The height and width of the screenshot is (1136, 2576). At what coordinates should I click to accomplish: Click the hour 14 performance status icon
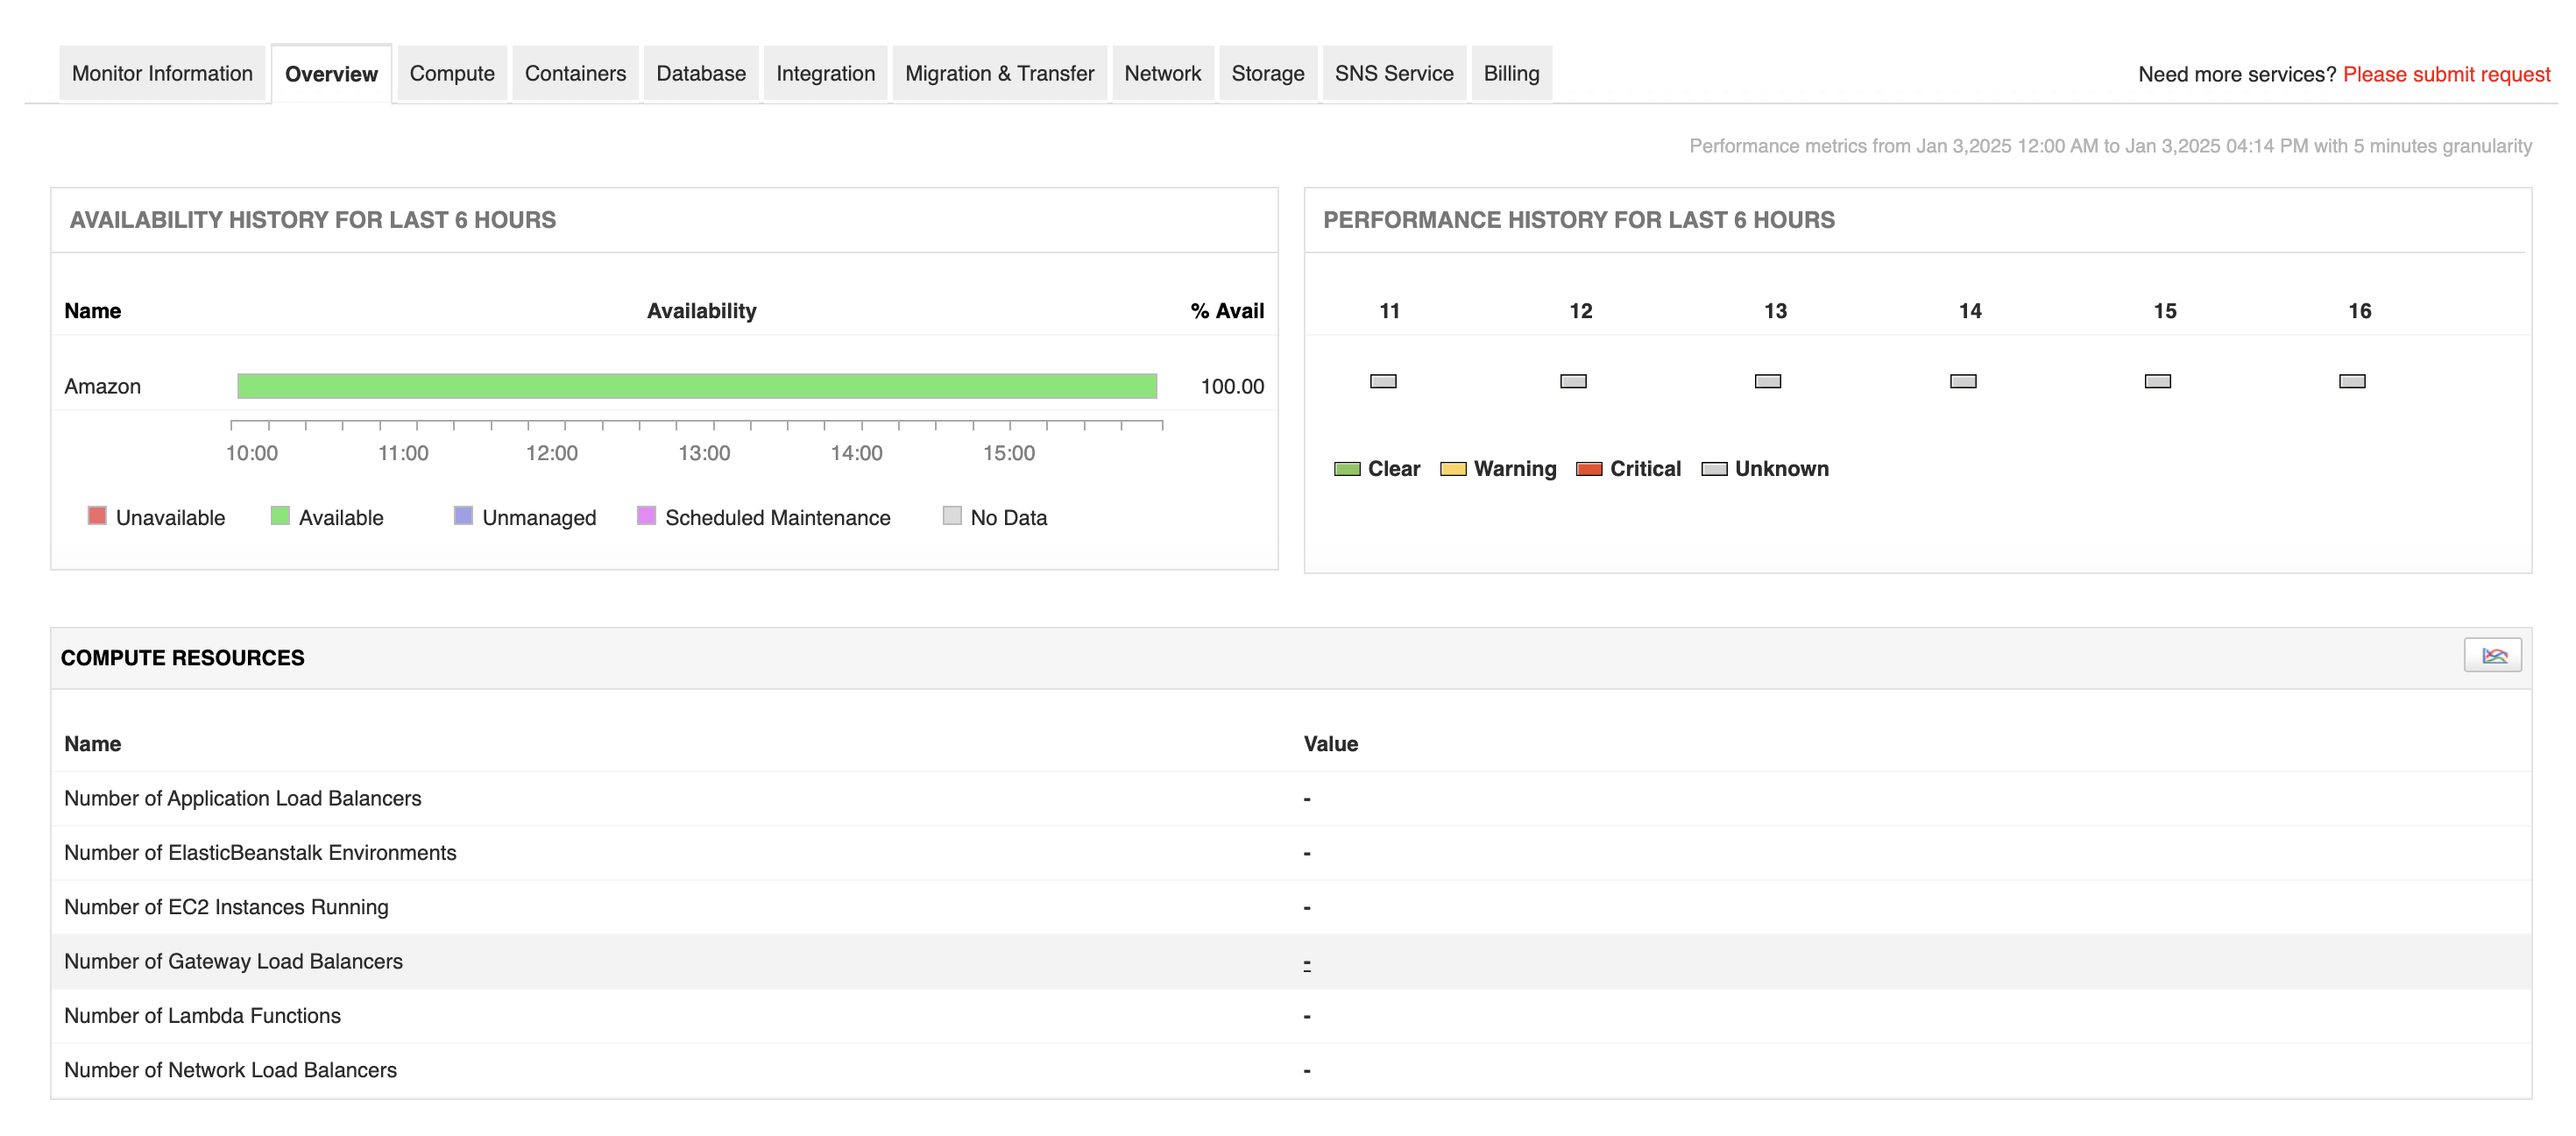coord(1963,381)
